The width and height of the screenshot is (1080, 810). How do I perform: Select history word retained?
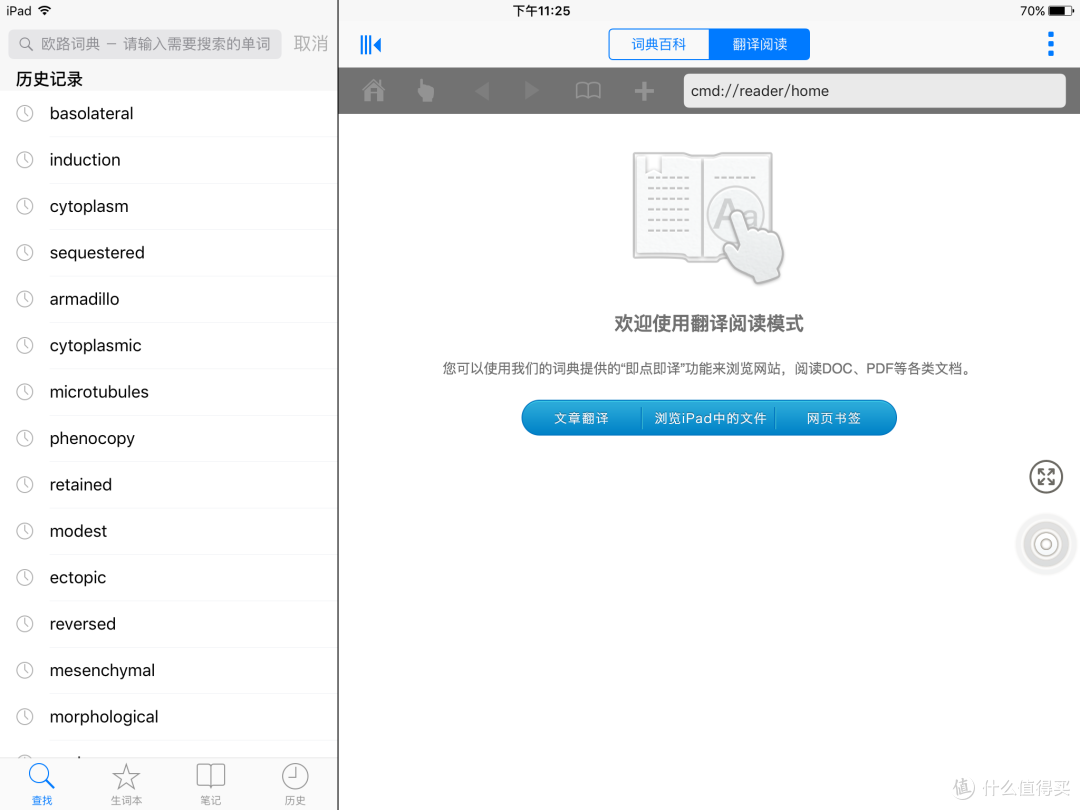coord(169,485)
